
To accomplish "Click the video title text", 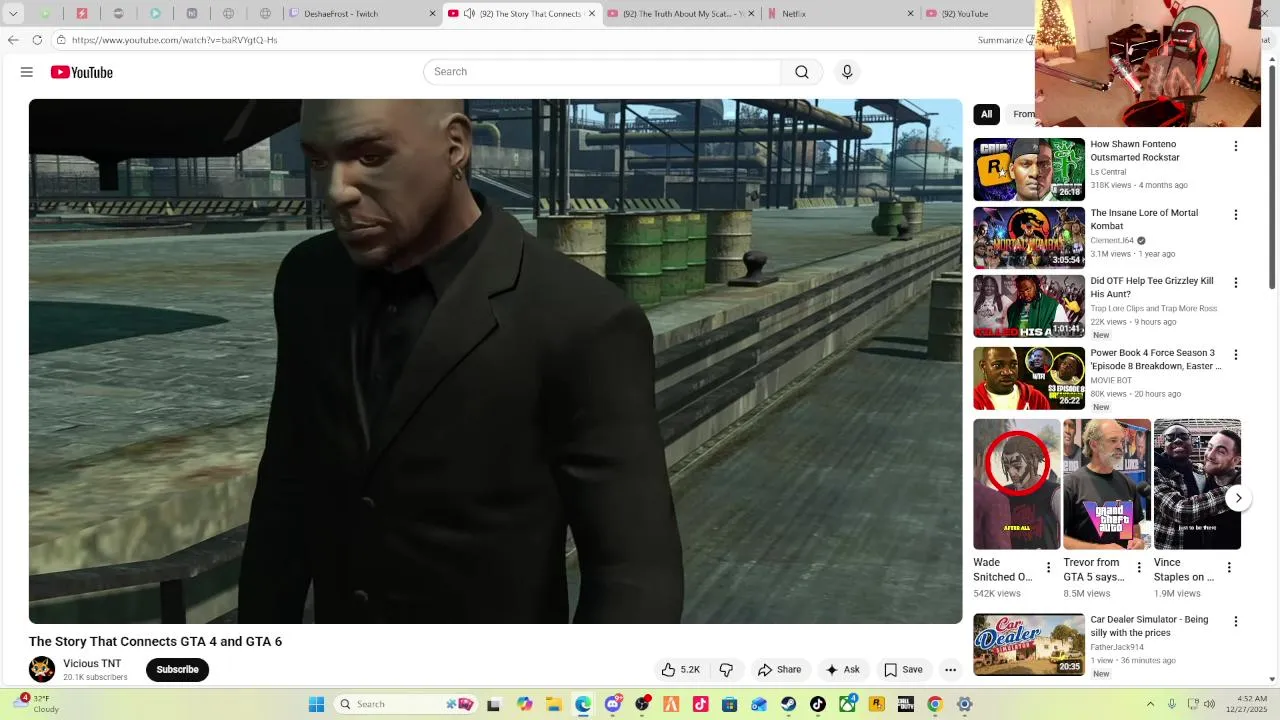I will coord(155,642).
